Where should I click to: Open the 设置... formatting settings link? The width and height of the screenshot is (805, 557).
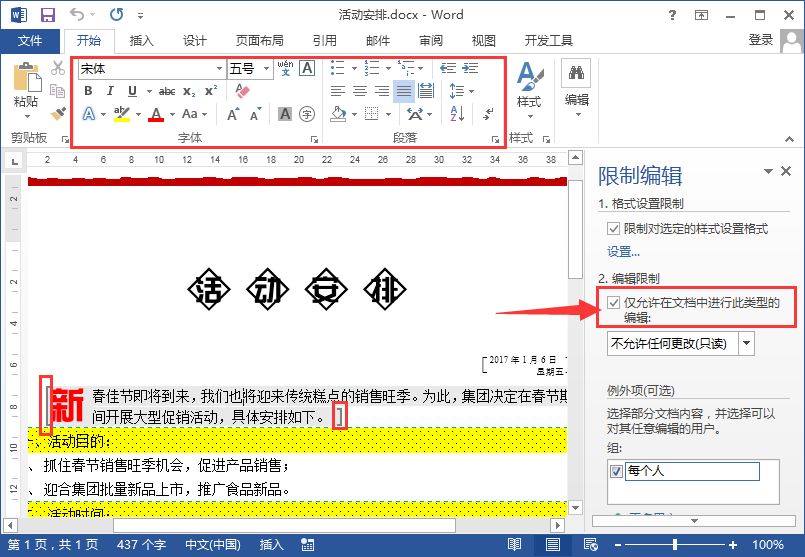tap(623, 252)
